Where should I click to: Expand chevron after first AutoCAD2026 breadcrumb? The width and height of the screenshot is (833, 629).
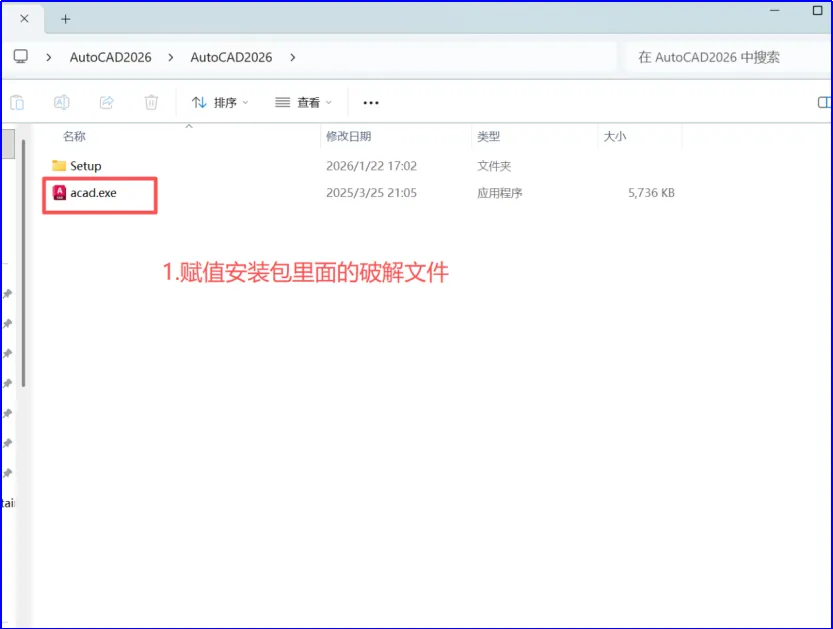pos(171,57)
